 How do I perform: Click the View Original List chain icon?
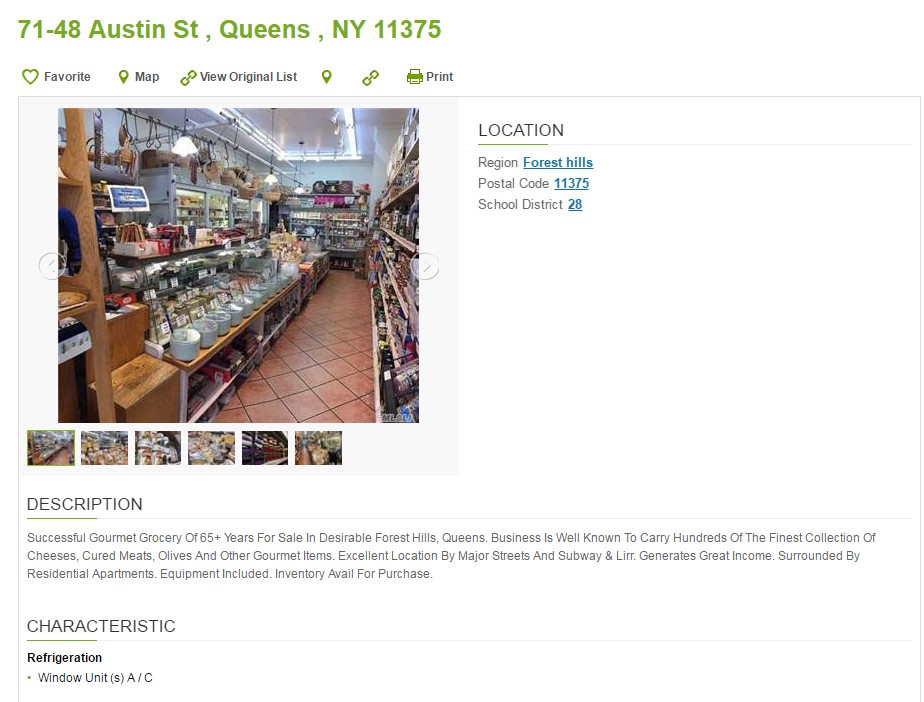pyautogui.click(x=188, y=78)
